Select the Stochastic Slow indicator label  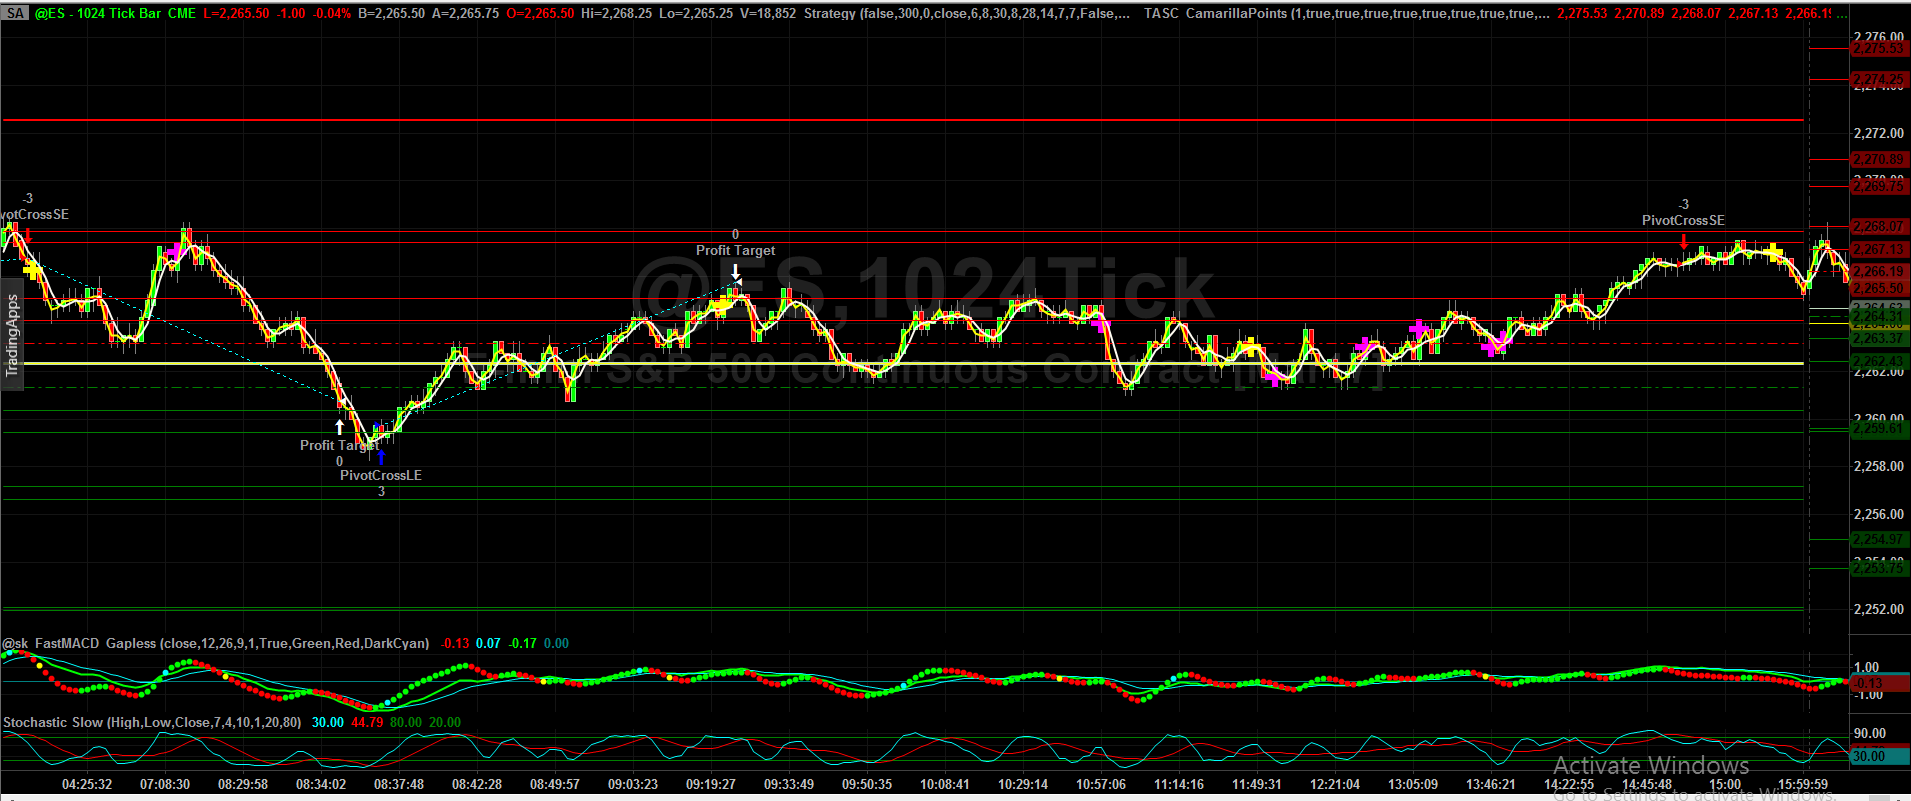coord(152,722)
